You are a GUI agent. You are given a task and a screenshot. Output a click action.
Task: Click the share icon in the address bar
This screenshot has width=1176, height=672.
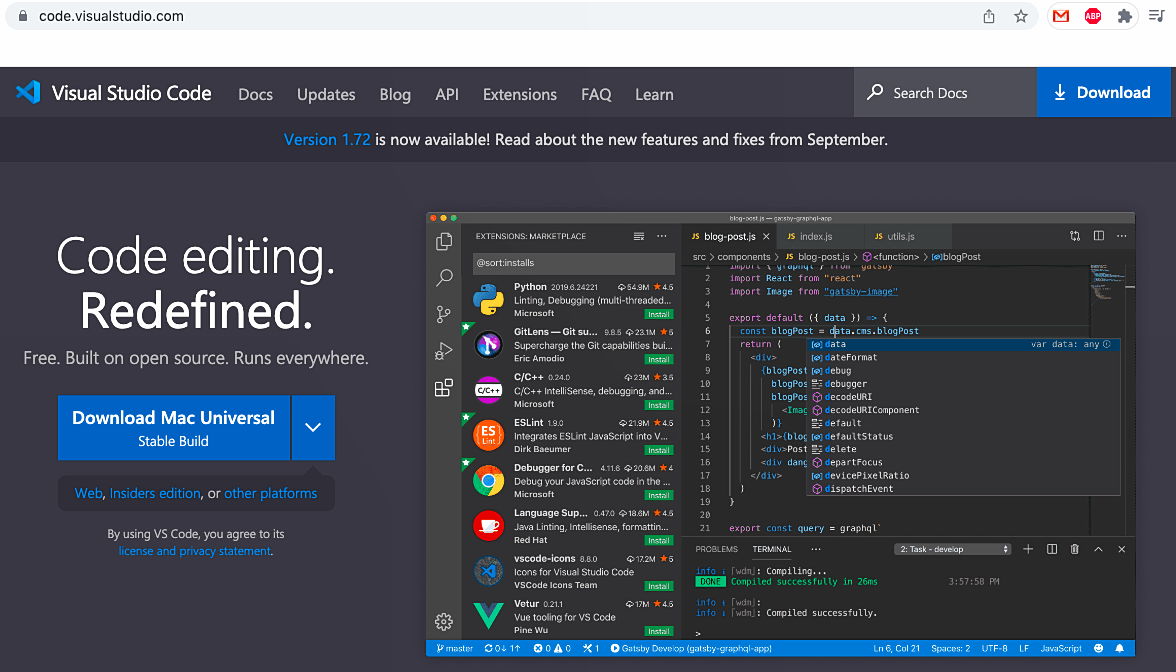[989, 16]
